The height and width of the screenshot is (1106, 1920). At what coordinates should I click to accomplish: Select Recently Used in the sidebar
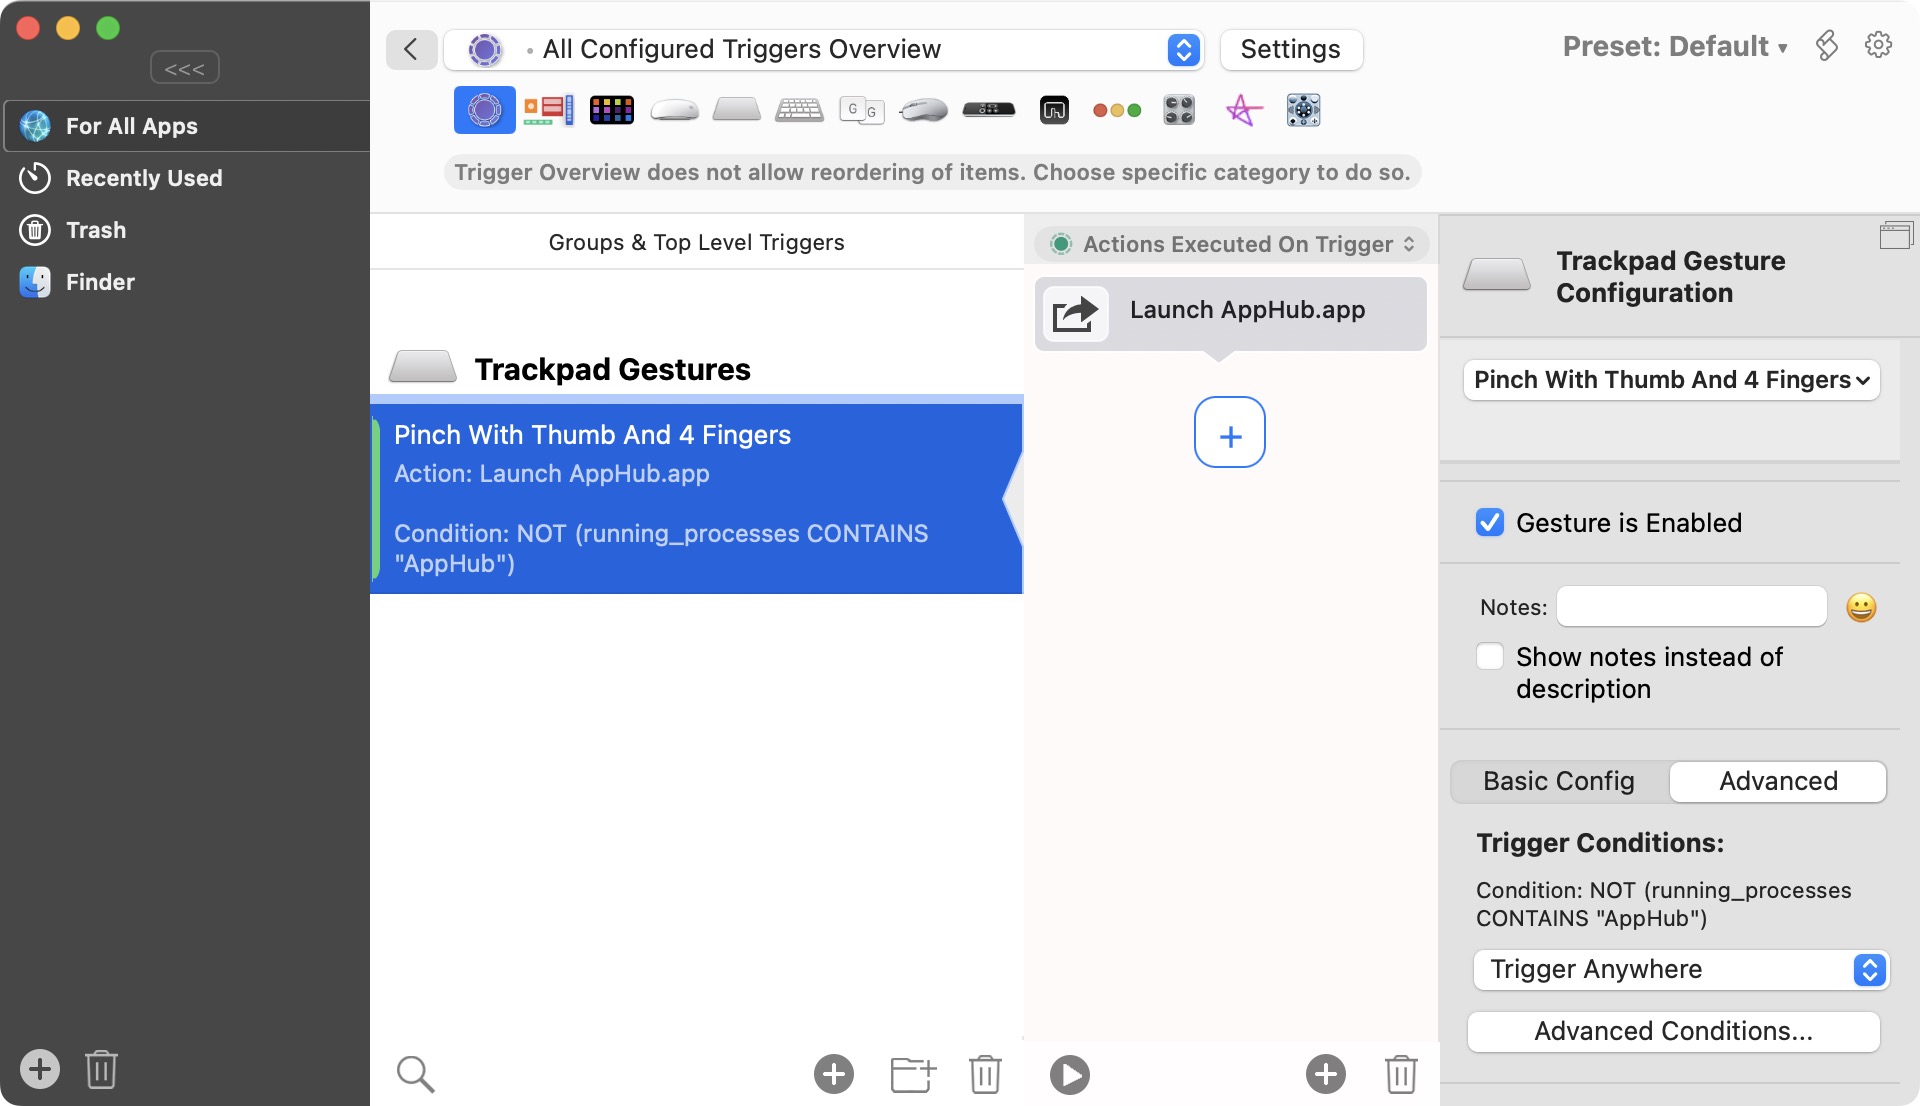tap(143, 178)
